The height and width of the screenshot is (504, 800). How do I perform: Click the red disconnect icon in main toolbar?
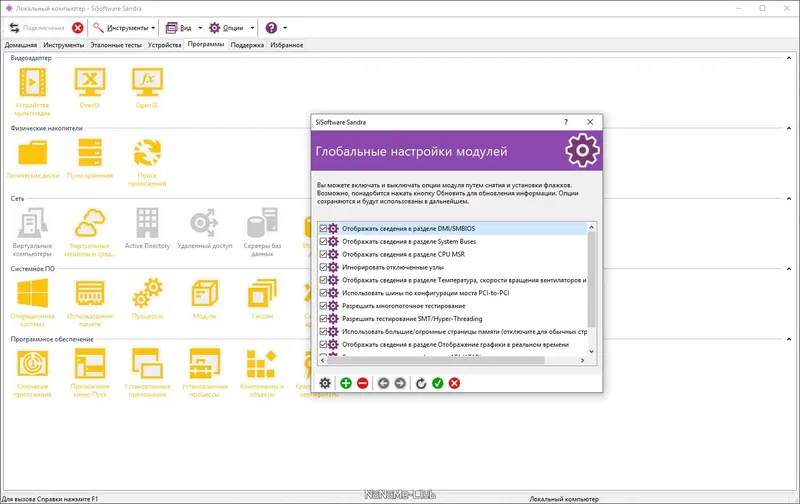tap(78, 28)
